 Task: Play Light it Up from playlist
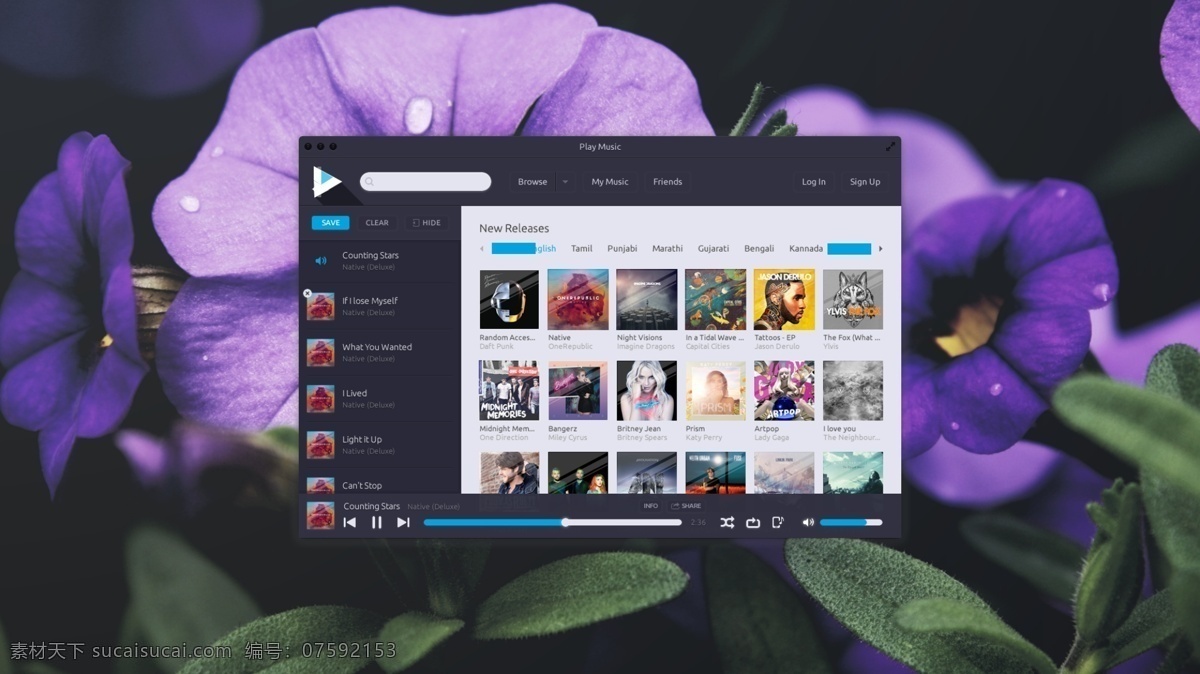point(380,445)
